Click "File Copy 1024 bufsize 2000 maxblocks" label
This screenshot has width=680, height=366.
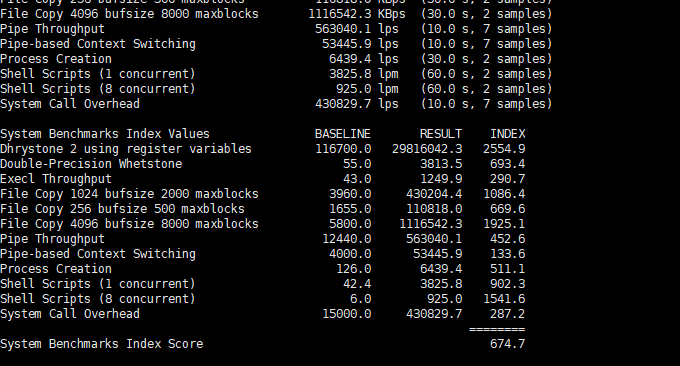tap(129, 194)
